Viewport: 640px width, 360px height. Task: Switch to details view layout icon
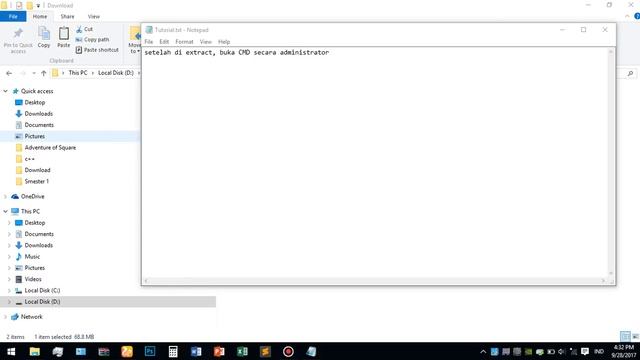click(x=625, y=336)
